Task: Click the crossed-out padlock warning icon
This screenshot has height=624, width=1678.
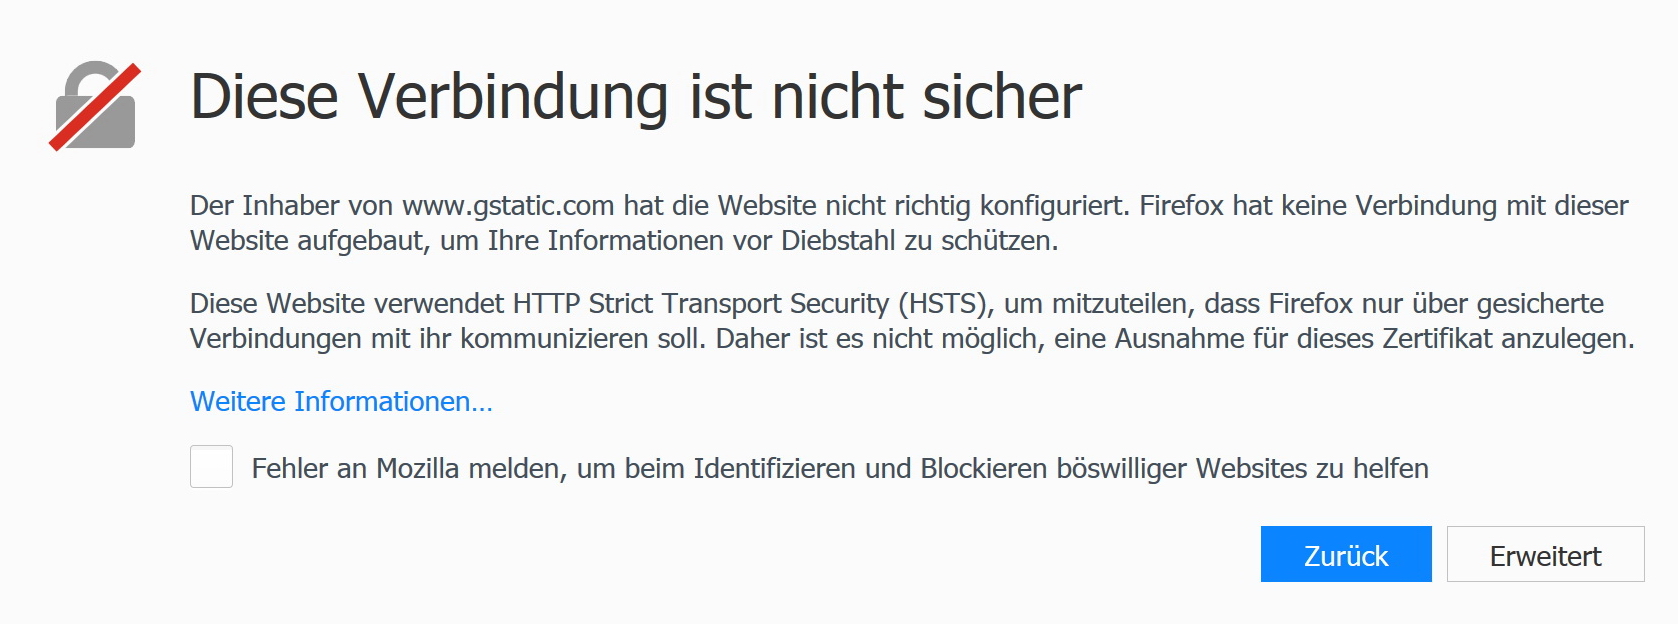Action: click(95, 107)
